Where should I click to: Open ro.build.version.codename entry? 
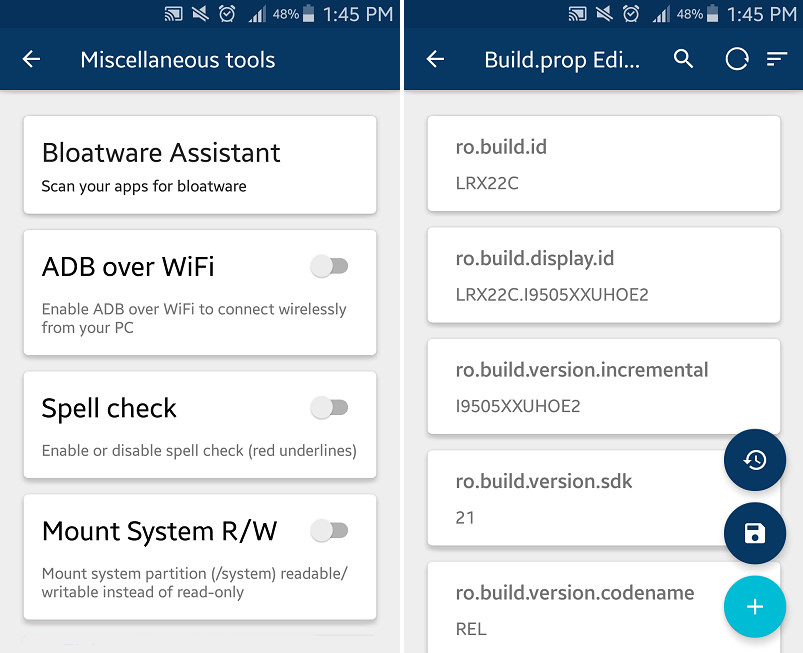point(575,609)
